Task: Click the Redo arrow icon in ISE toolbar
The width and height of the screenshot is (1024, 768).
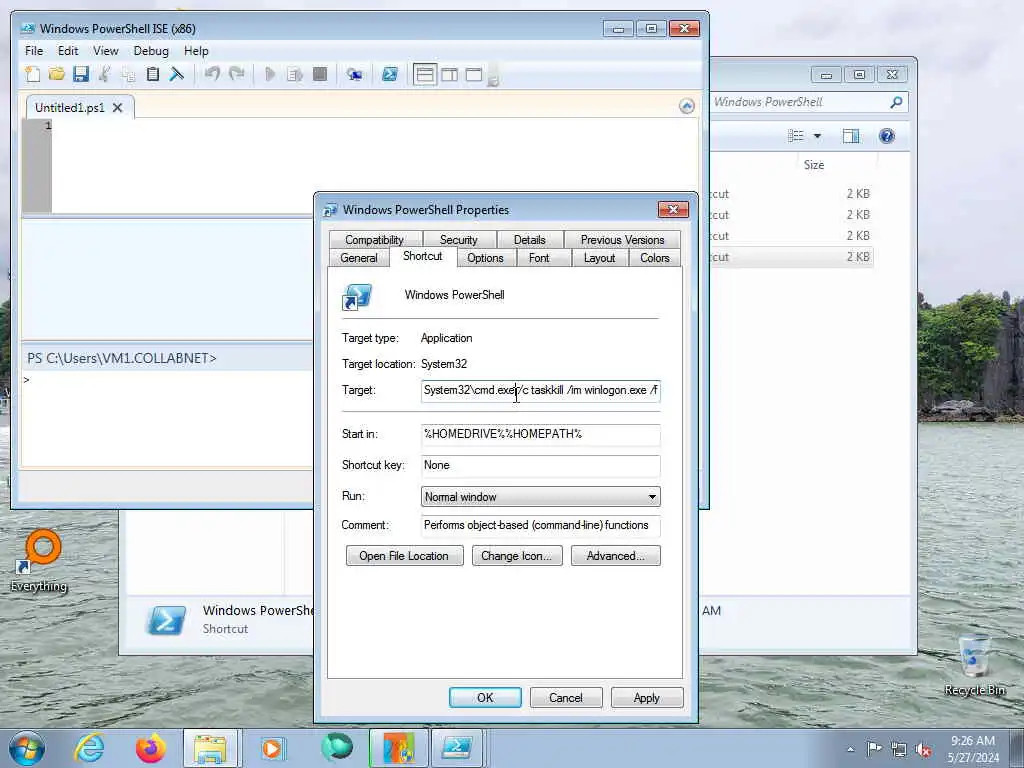Action: pos(236,74)
